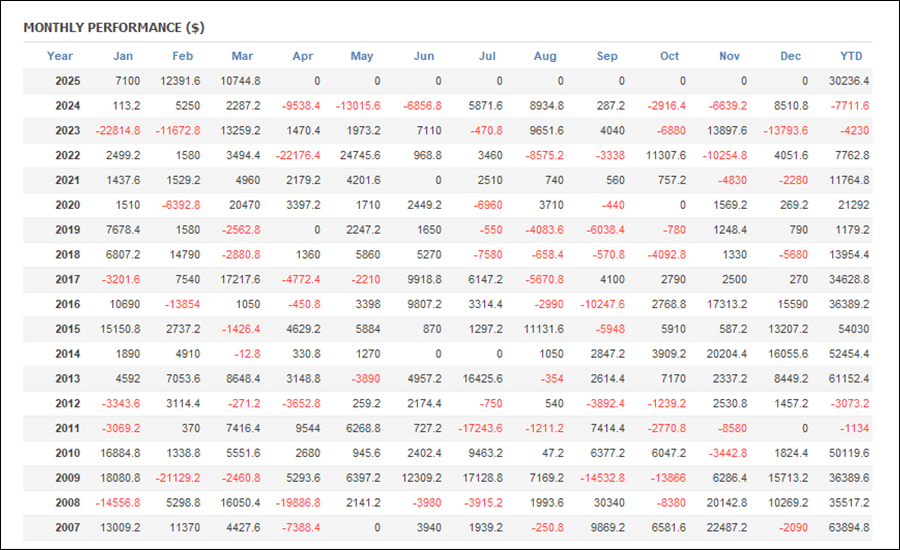The height and width of the screenshot is (550, 900).
Task: Select the 2014 year row label
Action: [68, 354]
